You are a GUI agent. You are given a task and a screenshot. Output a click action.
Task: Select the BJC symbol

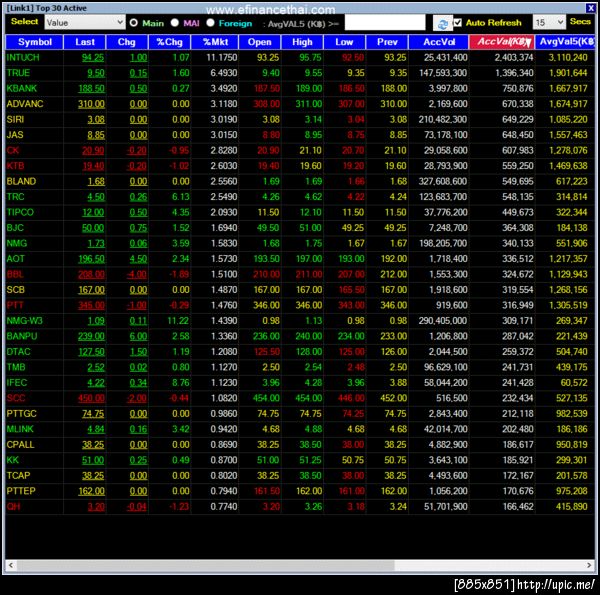coord(15,228)
